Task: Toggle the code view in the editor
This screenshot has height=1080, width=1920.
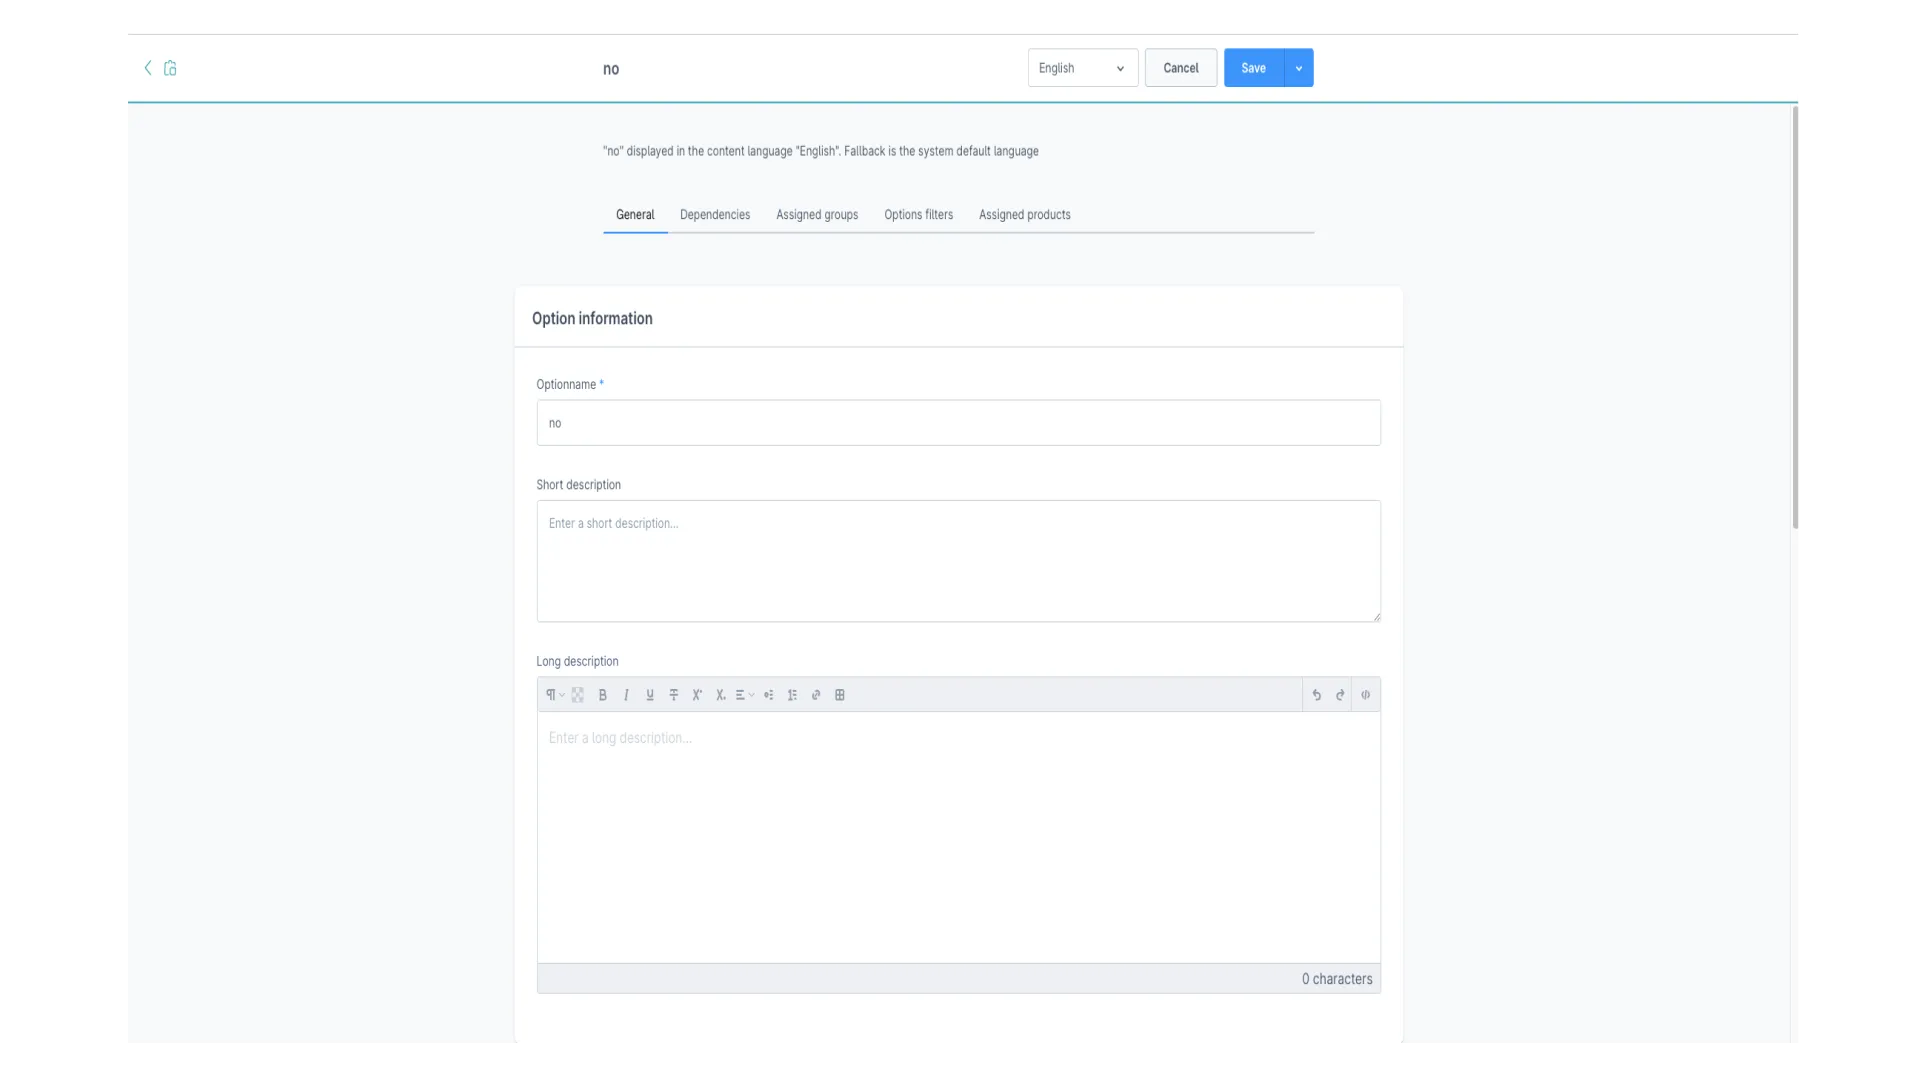Action: click(x=1366, y=695)
